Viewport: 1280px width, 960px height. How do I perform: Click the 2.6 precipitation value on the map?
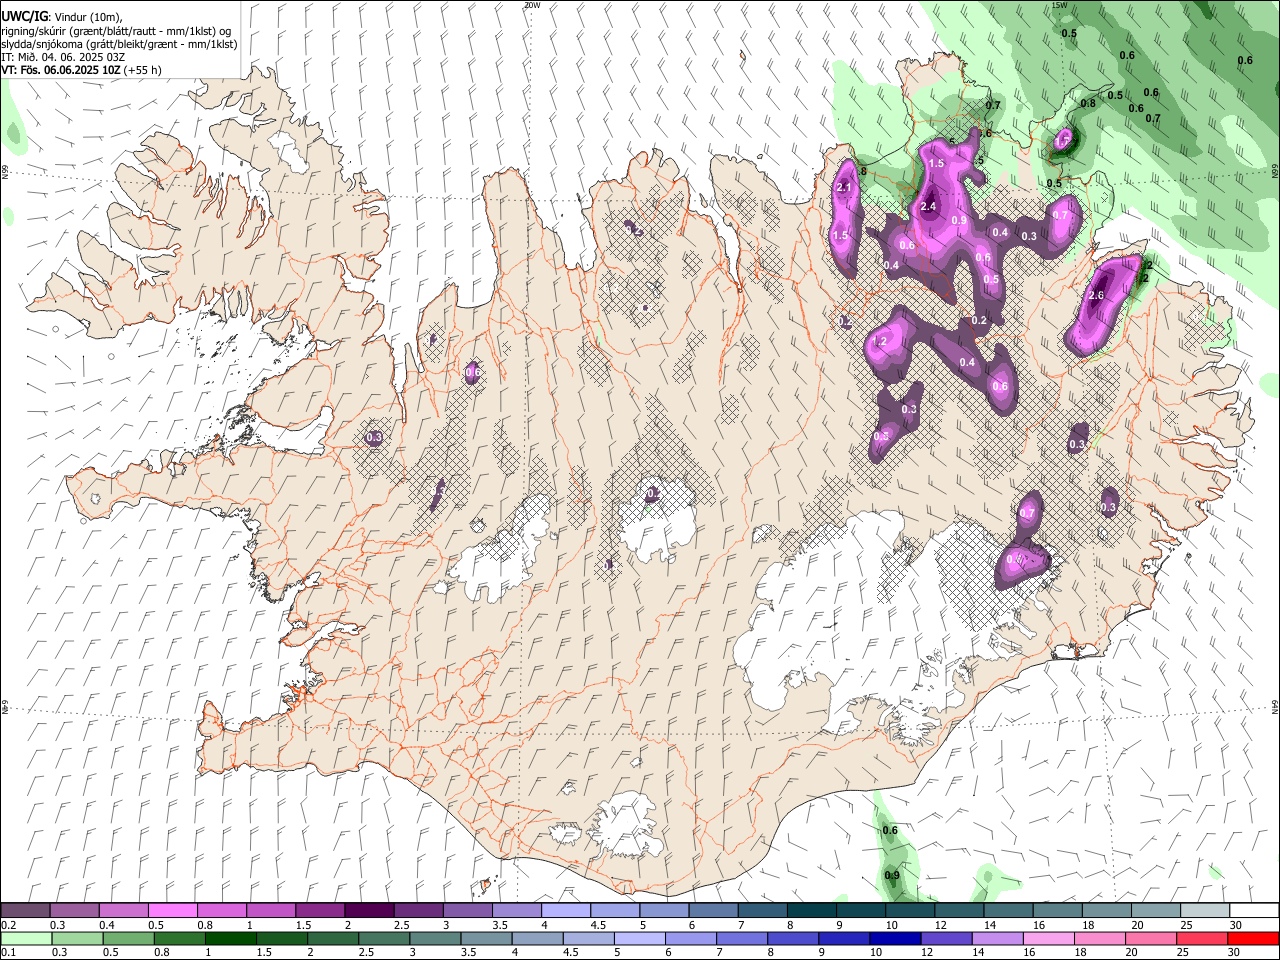point(1096,295)
